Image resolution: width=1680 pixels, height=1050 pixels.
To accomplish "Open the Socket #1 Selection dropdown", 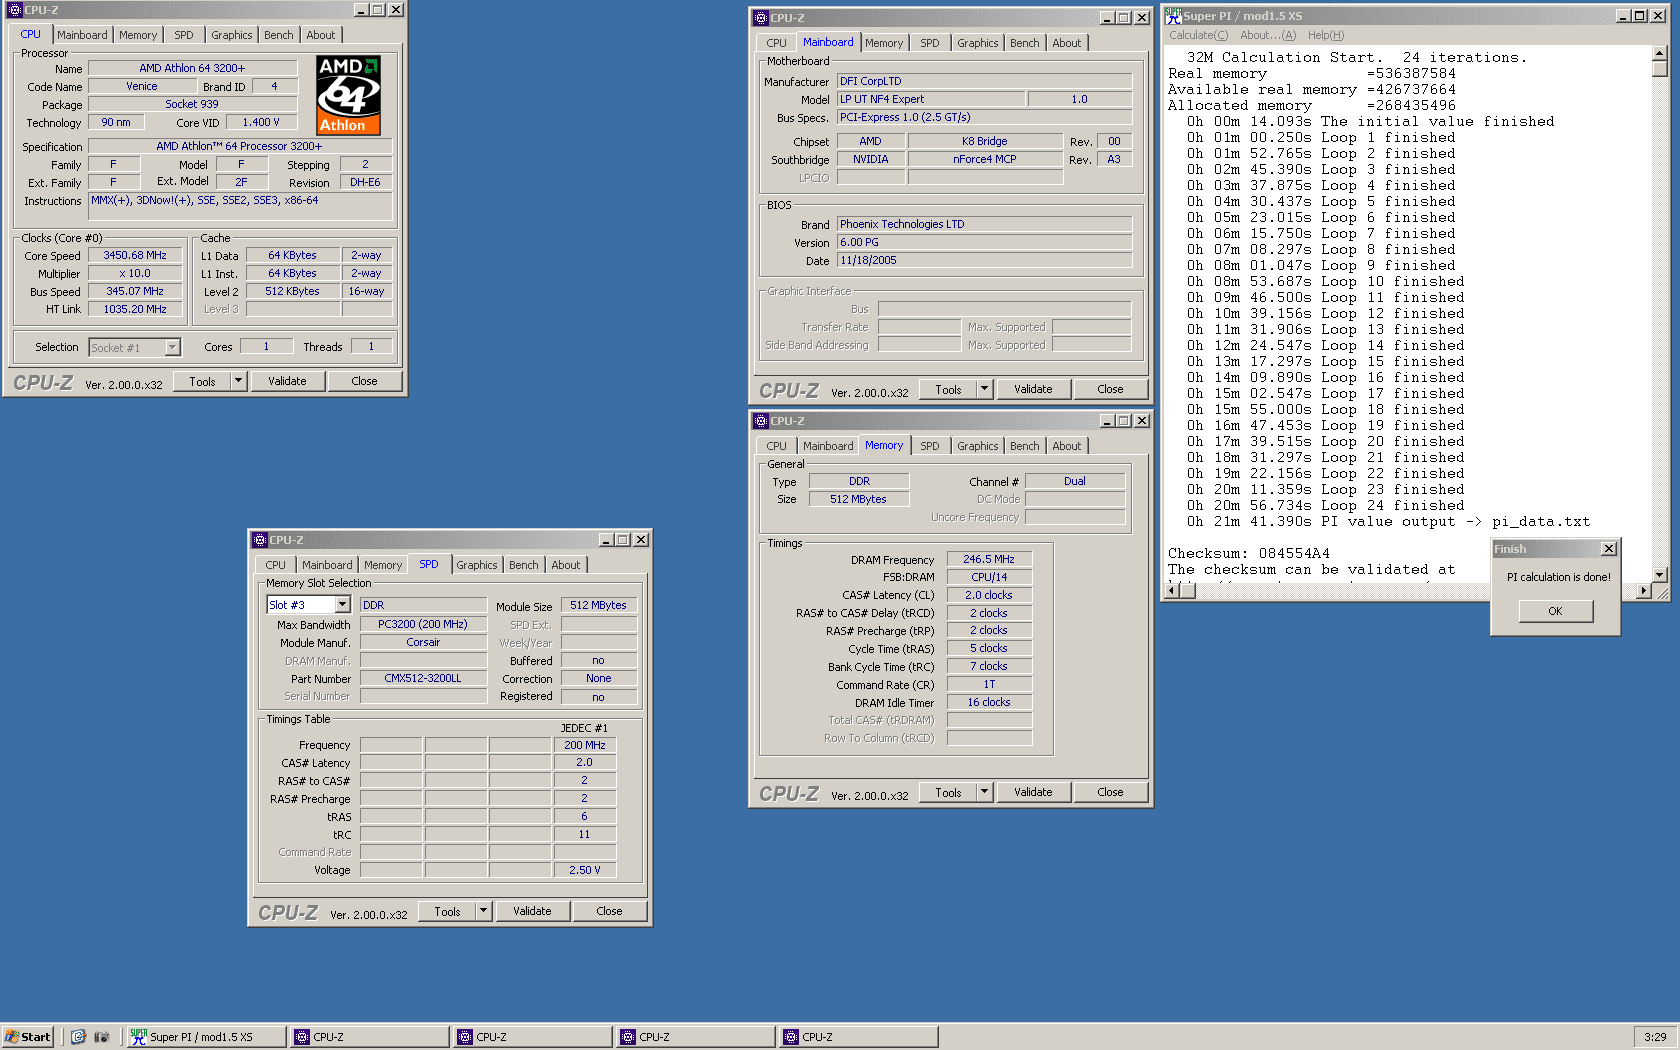I will [x=172, y=347].
